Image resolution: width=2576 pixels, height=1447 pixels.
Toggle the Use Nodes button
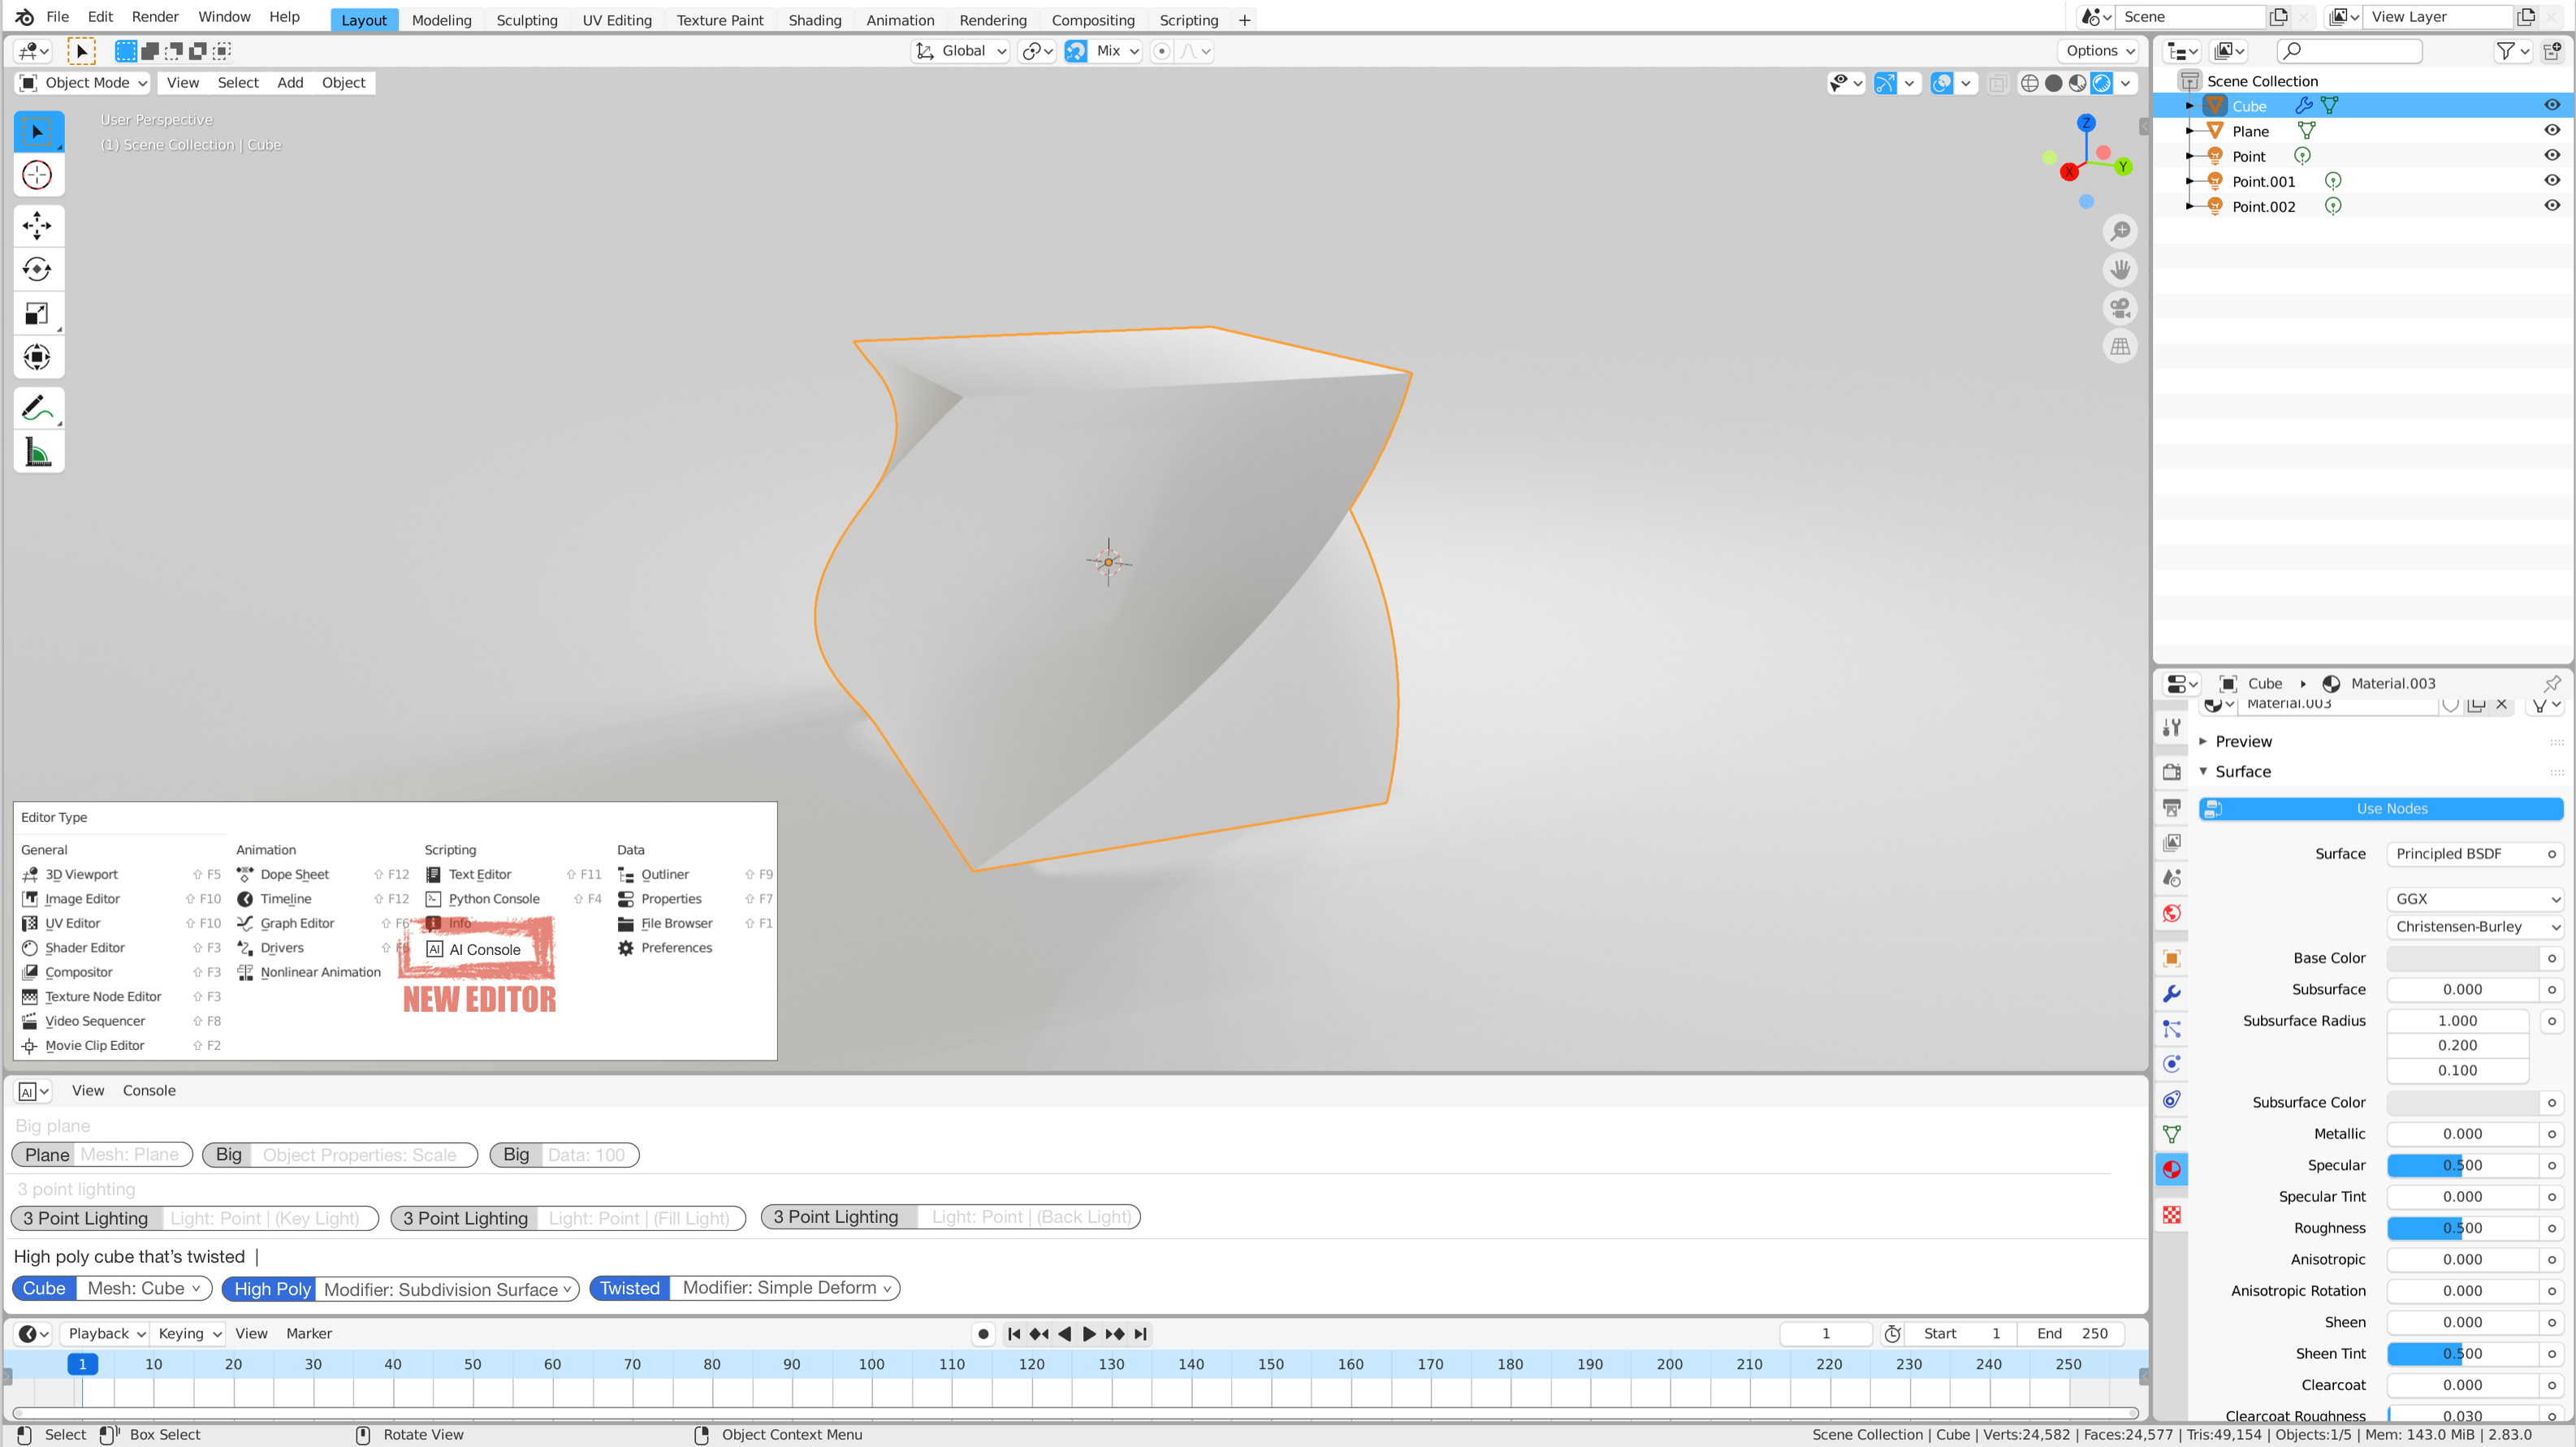coord(2381,808)
